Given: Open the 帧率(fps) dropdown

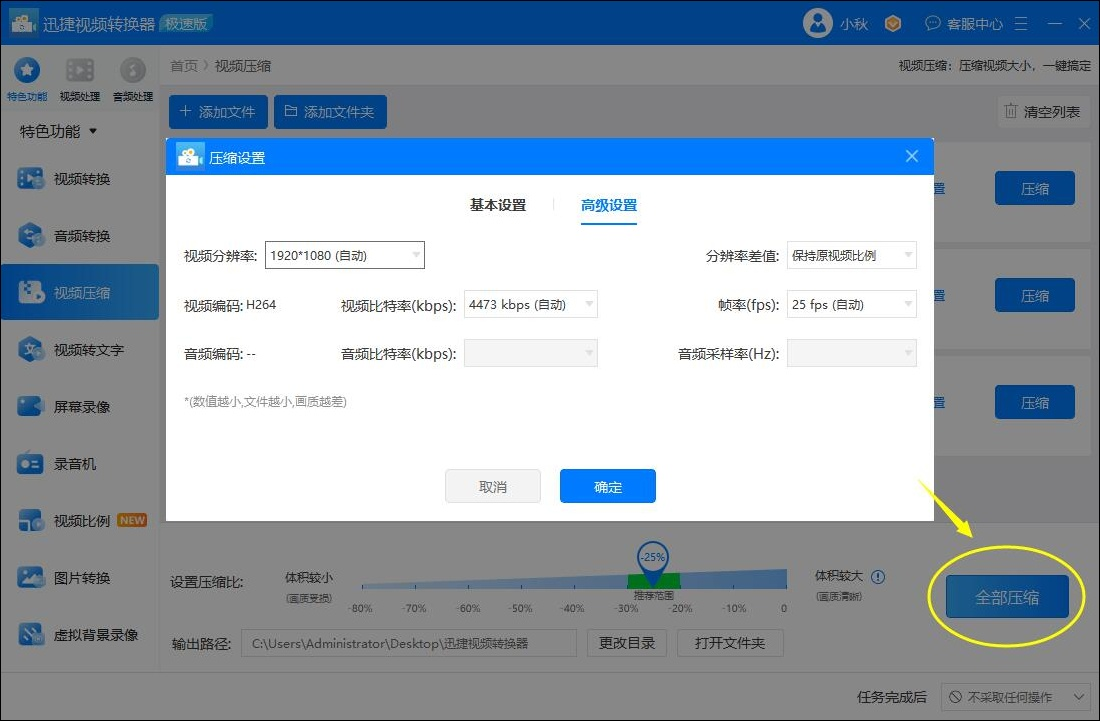Looking at the screenshot, I should (x=852, y=304).
